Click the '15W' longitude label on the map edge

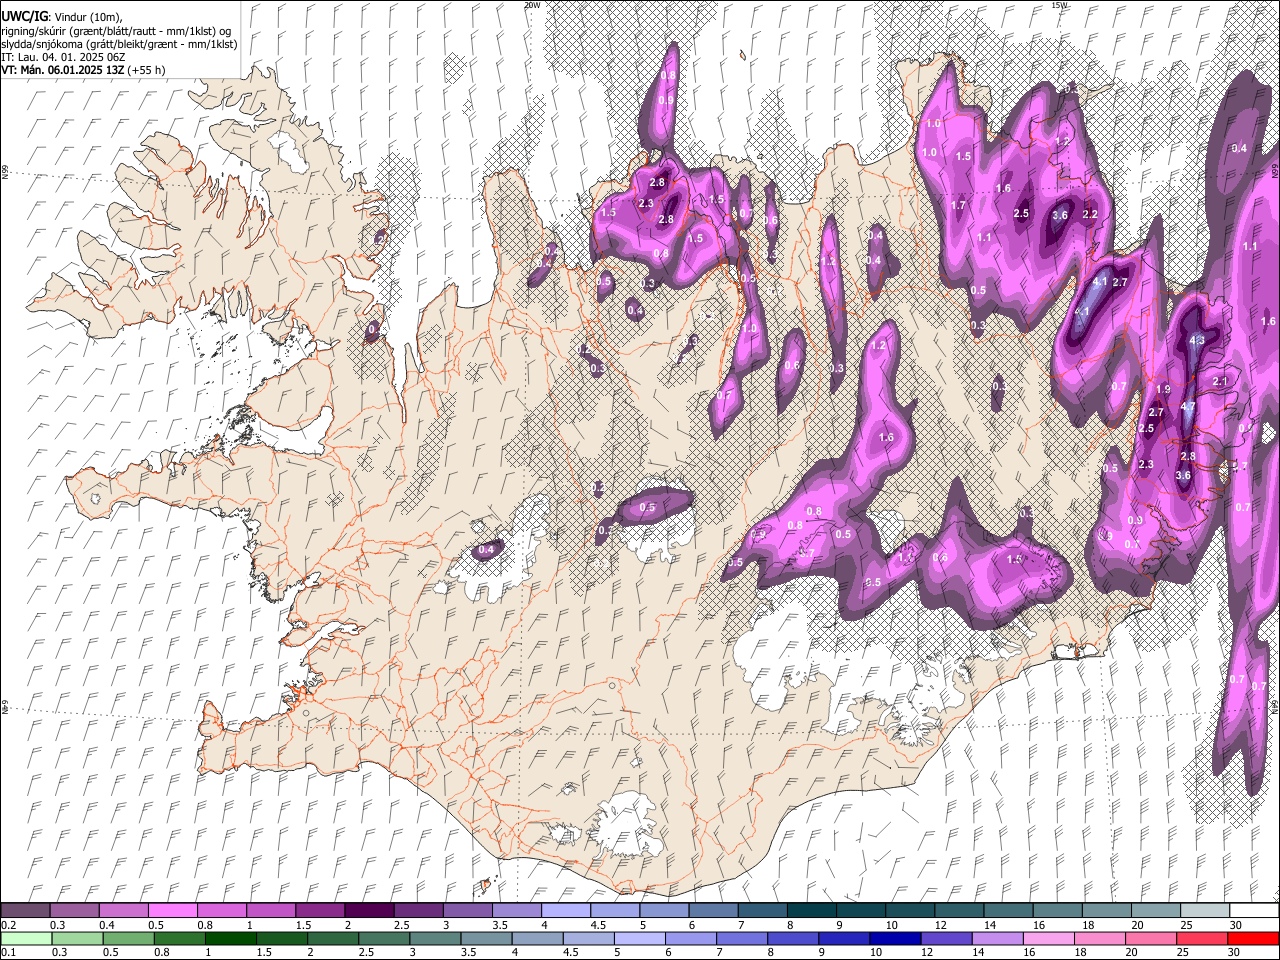pos(1059,5)
